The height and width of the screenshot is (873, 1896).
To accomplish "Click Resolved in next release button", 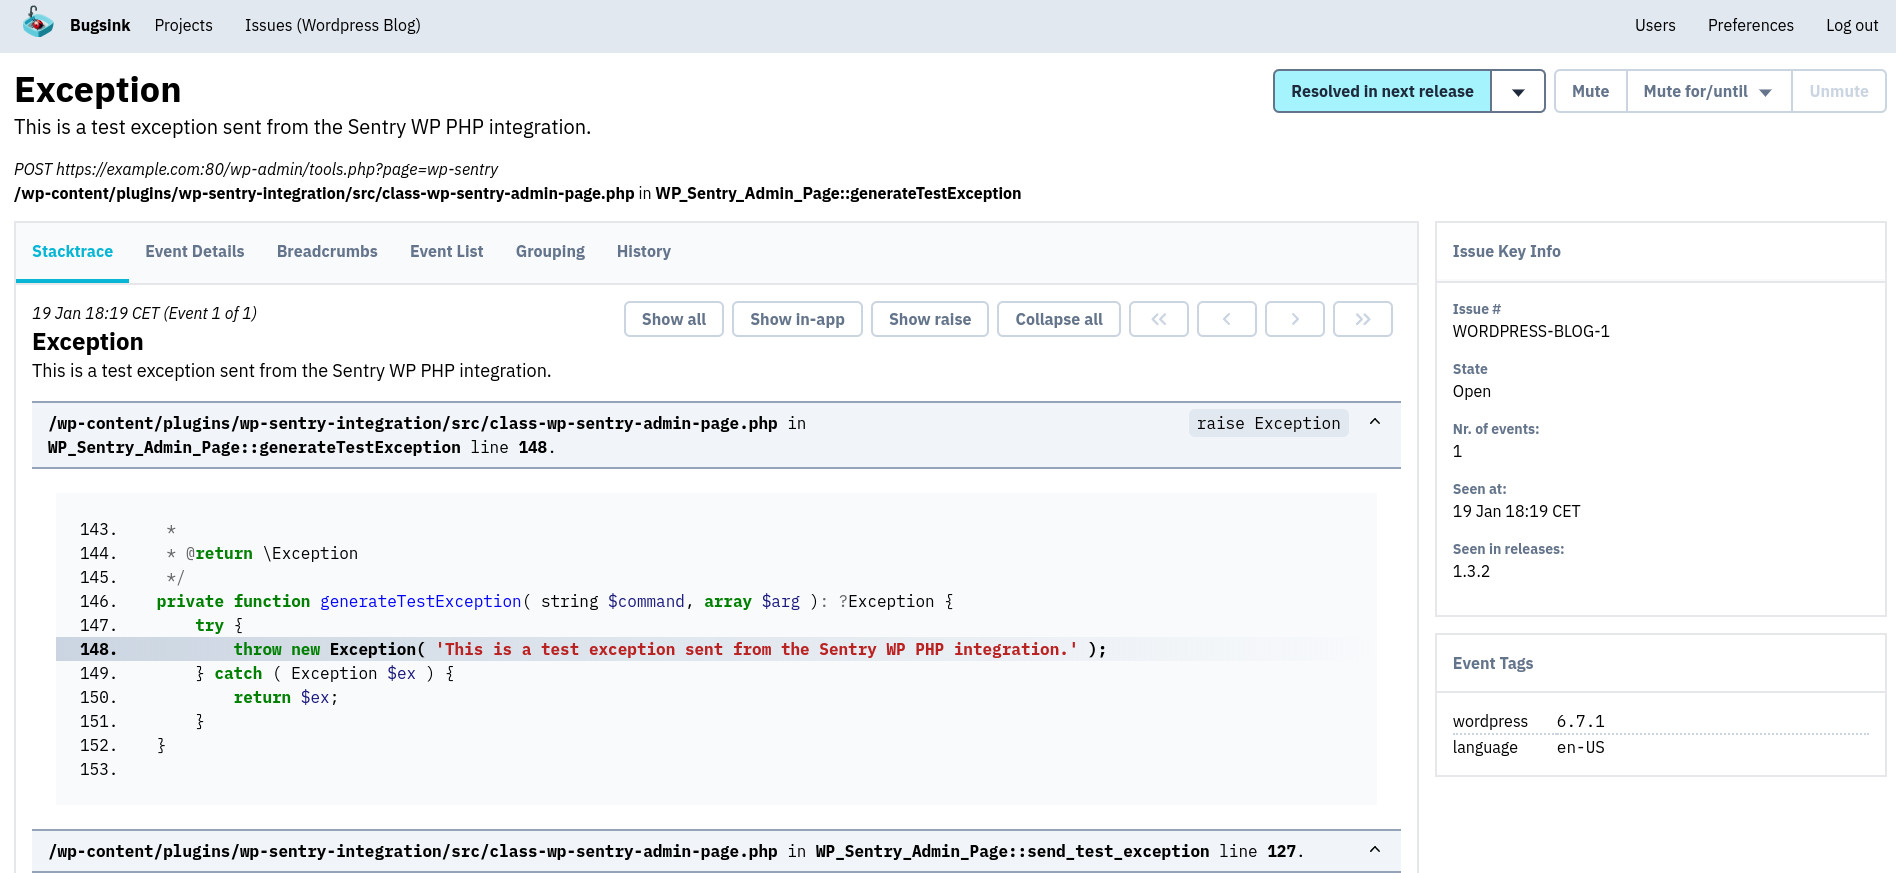I will tap(1382, 92).
